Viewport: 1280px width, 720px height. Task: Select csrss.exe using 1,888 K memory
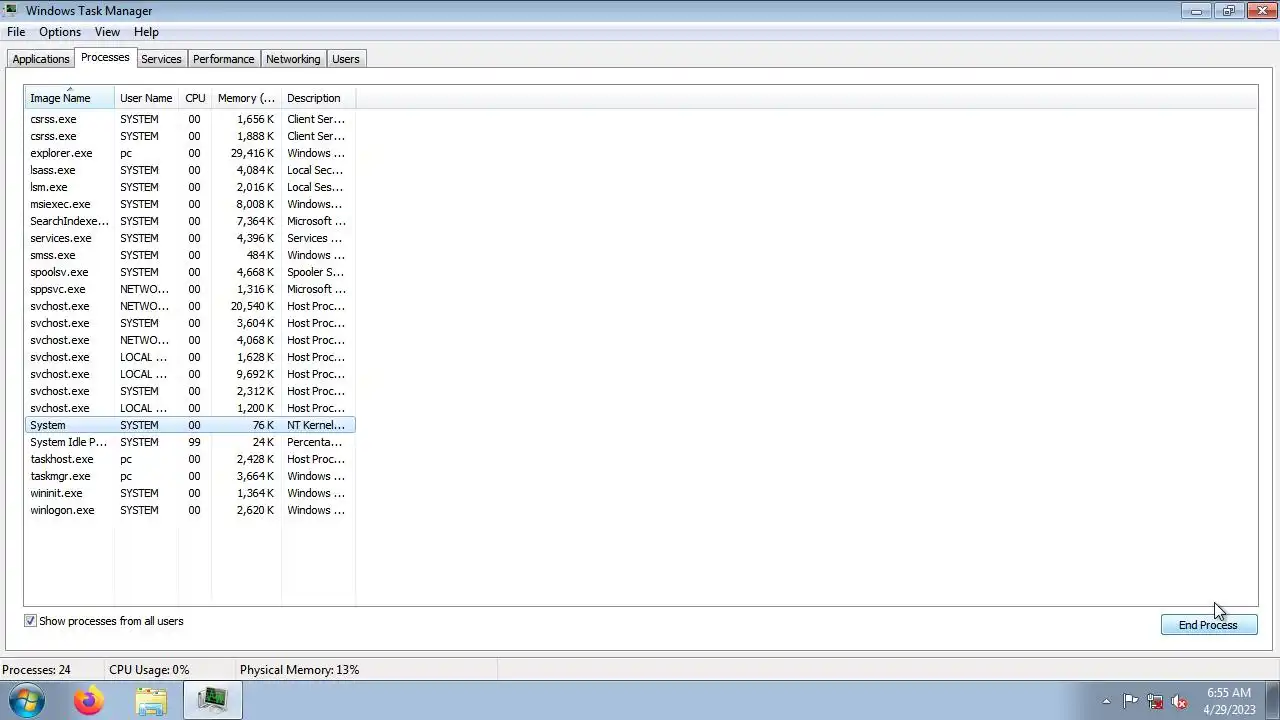[190, 136]
